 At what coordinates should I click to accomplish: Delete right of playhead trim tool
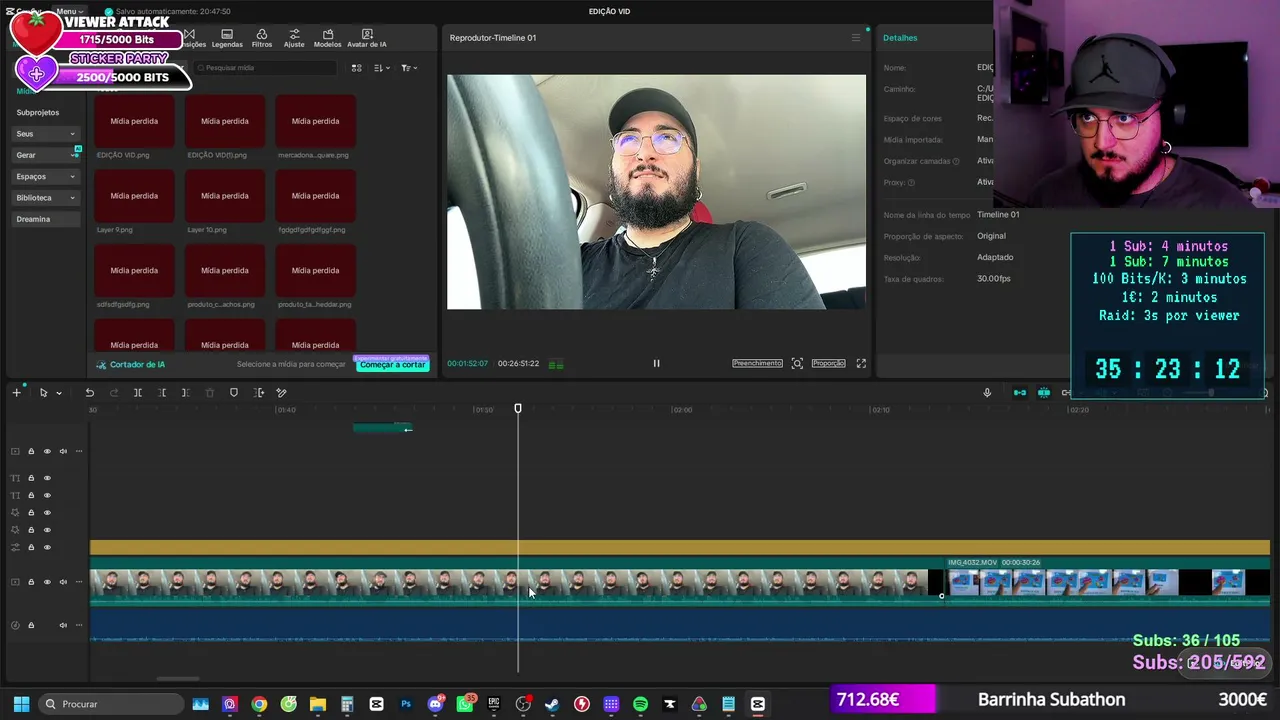coord(185,393)
